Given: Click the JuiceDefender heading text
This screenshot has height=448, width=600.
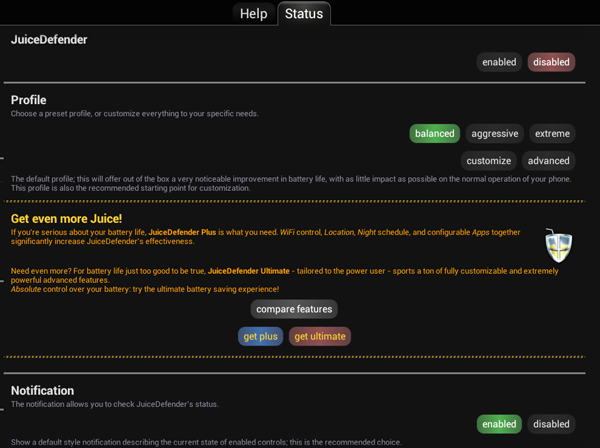Looking at the screenshot, I should coord(49,39).
